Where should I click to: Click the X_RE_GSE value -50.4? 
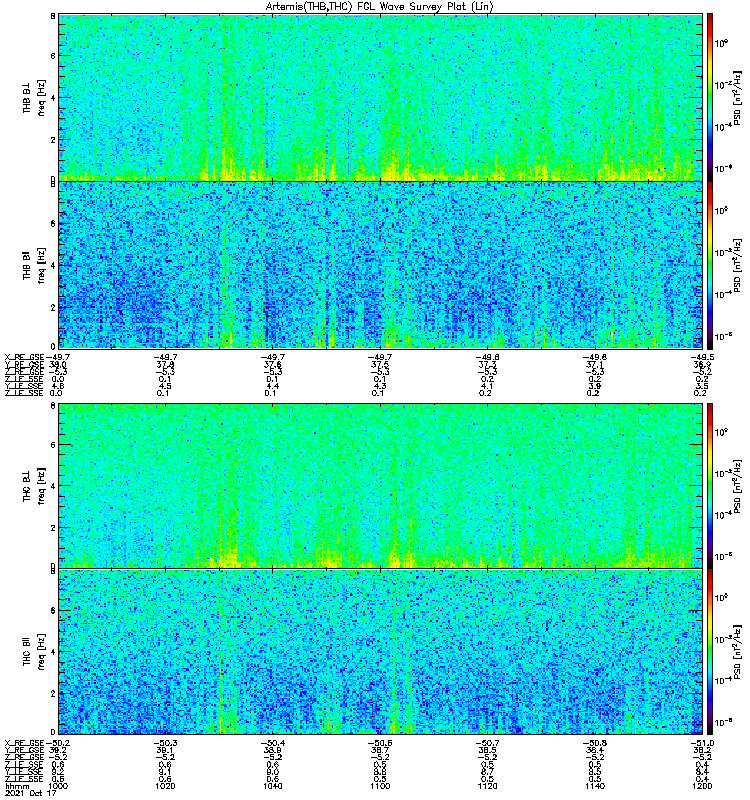272,743
